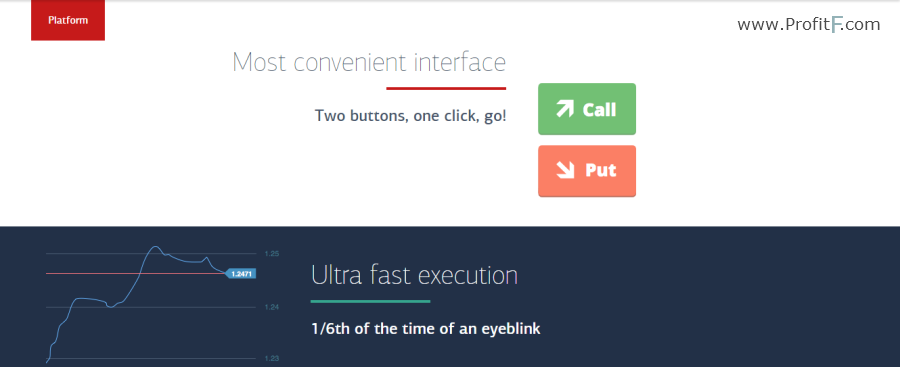Viewport: 900px width, 367px height.
Task: Click the blue price line peak on chart
Action: 155,248
